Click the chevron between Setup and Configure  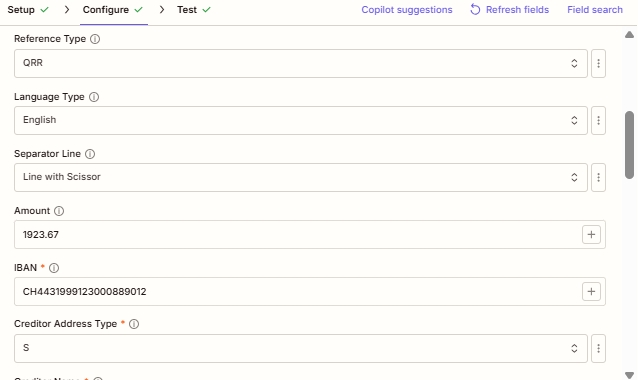(x=67, y=10)
